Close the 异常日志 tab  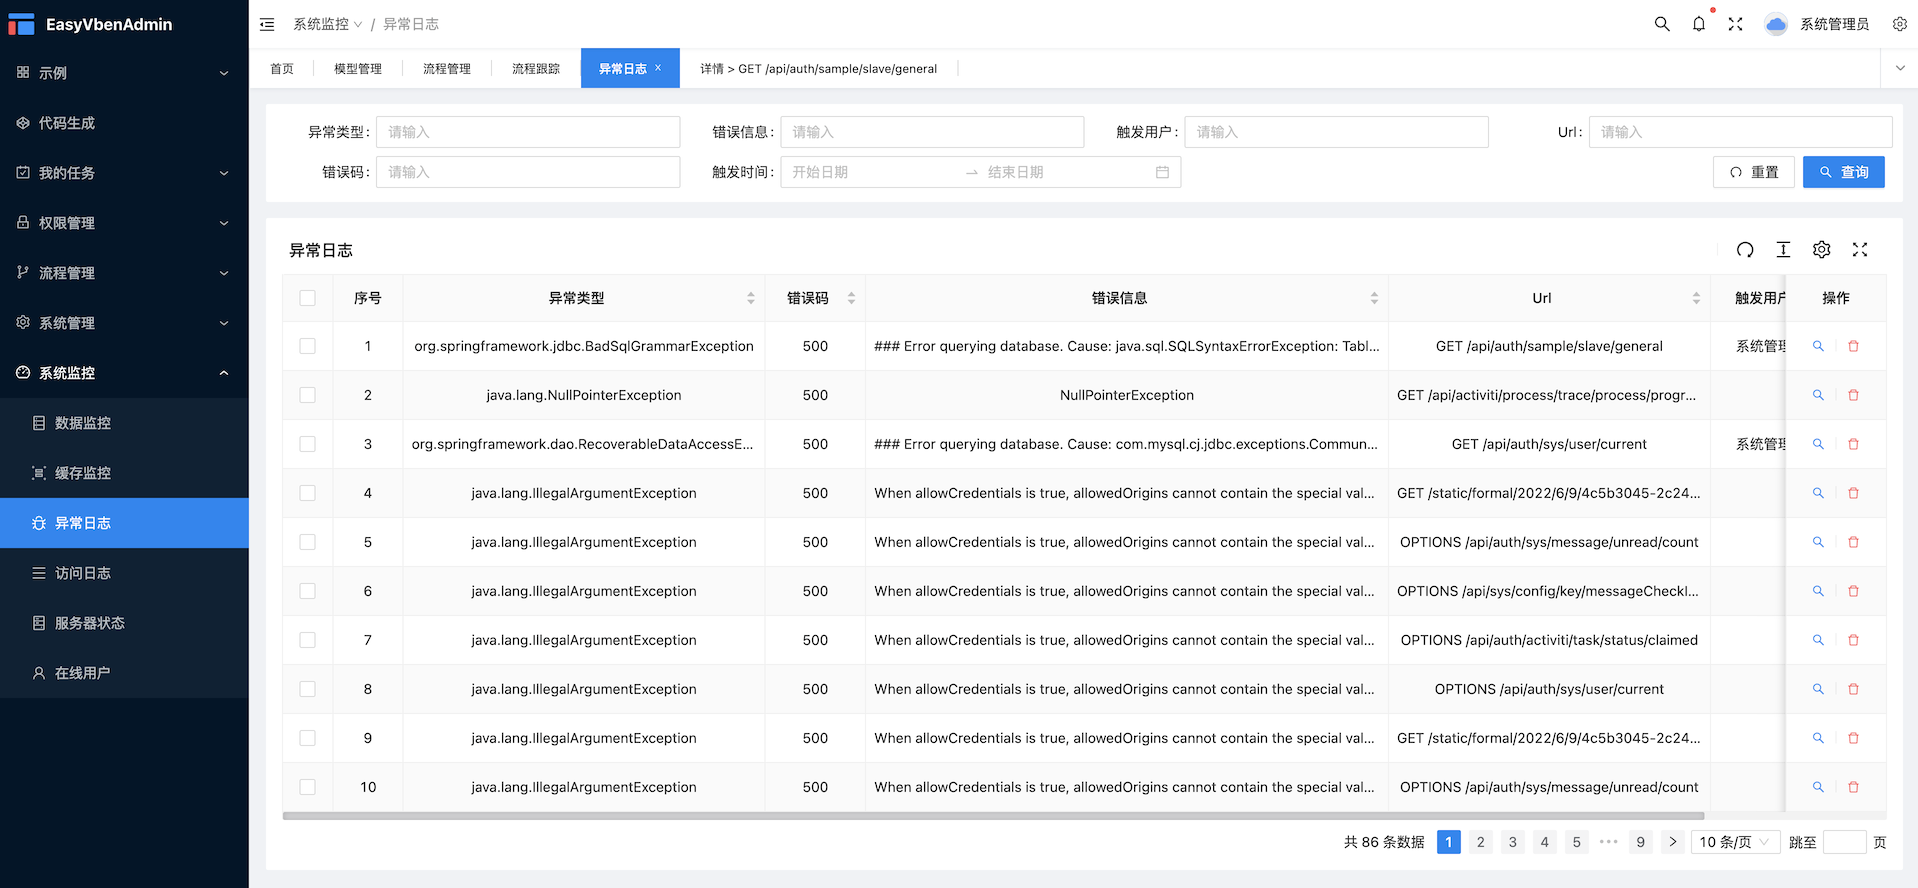click(x=658, y=68)
